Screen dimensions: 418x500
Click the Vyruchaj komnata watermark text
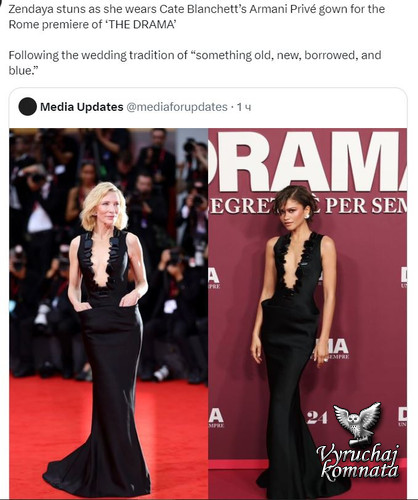coord(358,462)
